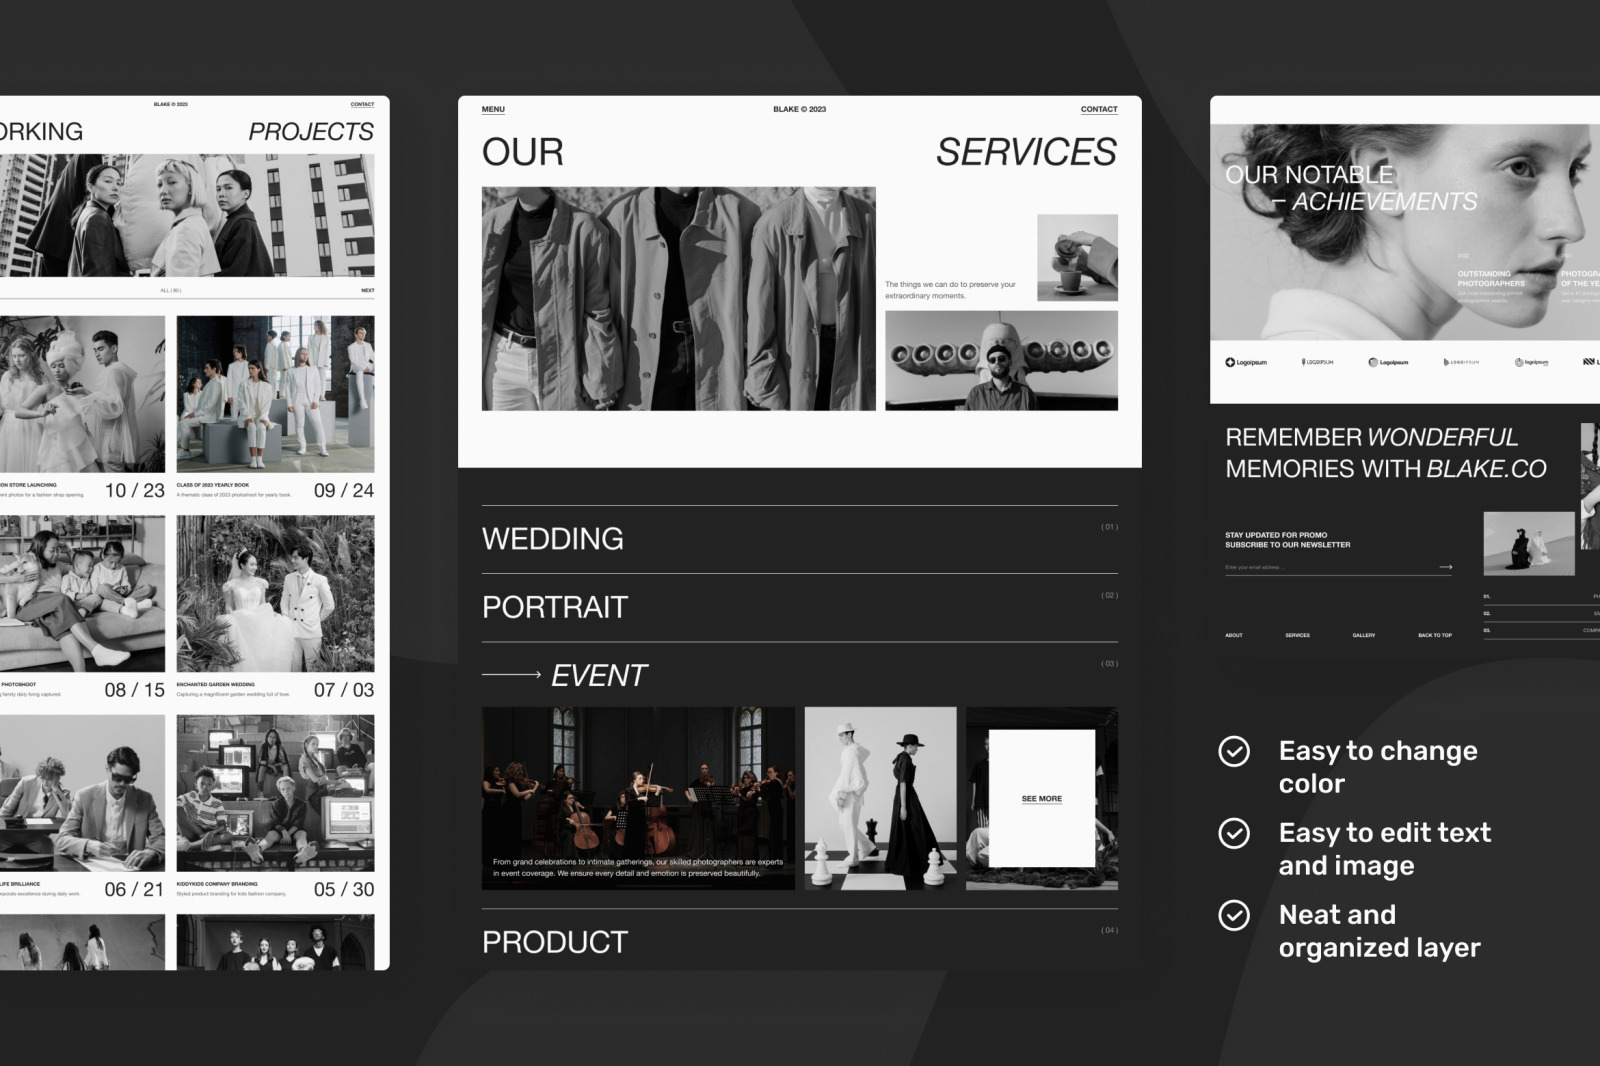Viewport: 1600px width, 1066px height.
Task: Click ENCHANTED GARDEN WEDDING title
Action: tap(215, 685)
